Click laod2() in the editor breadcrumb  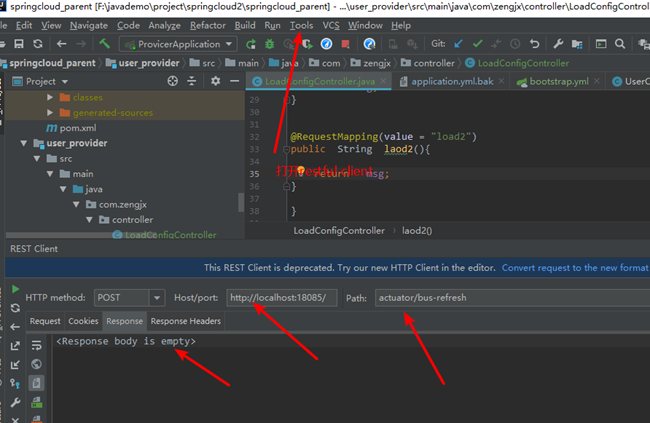point(417,231)
